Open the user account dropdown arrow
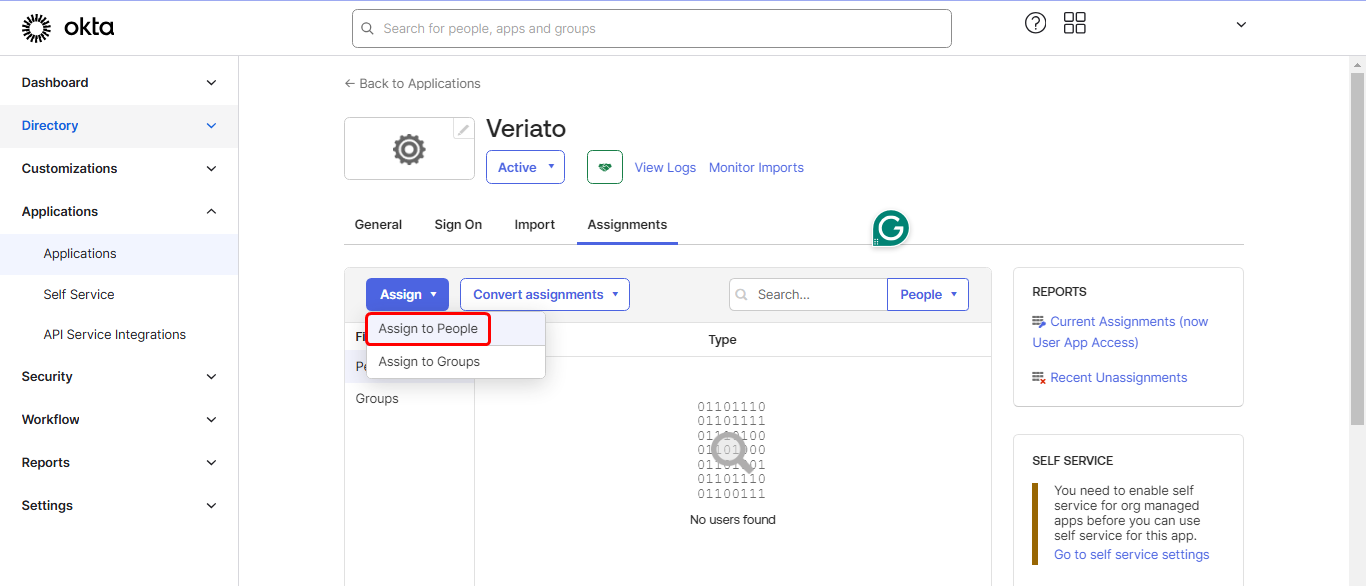 coord(1241,25)
